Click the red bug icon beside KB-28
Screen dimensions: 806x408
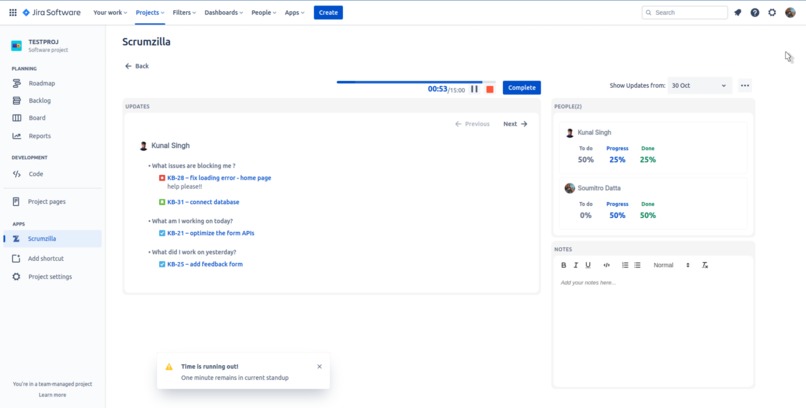(162, 178)
